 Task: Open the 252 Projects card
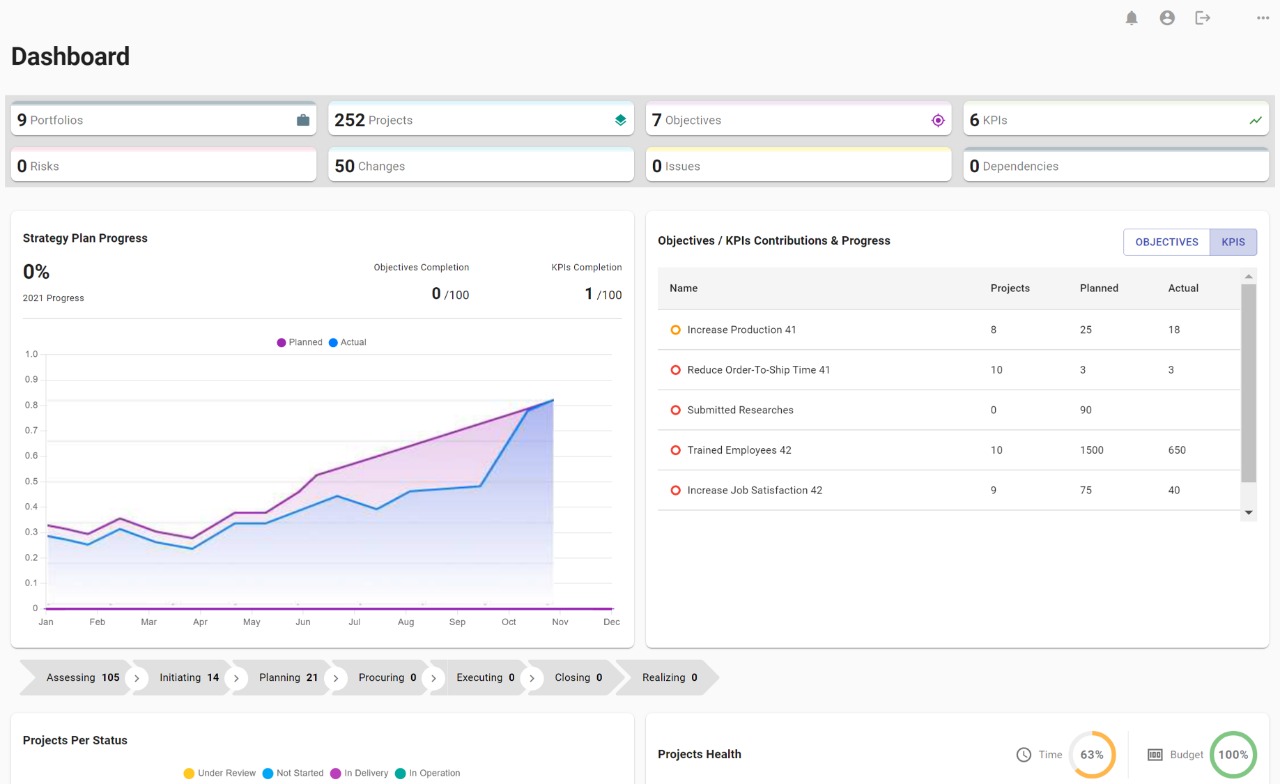481,119
